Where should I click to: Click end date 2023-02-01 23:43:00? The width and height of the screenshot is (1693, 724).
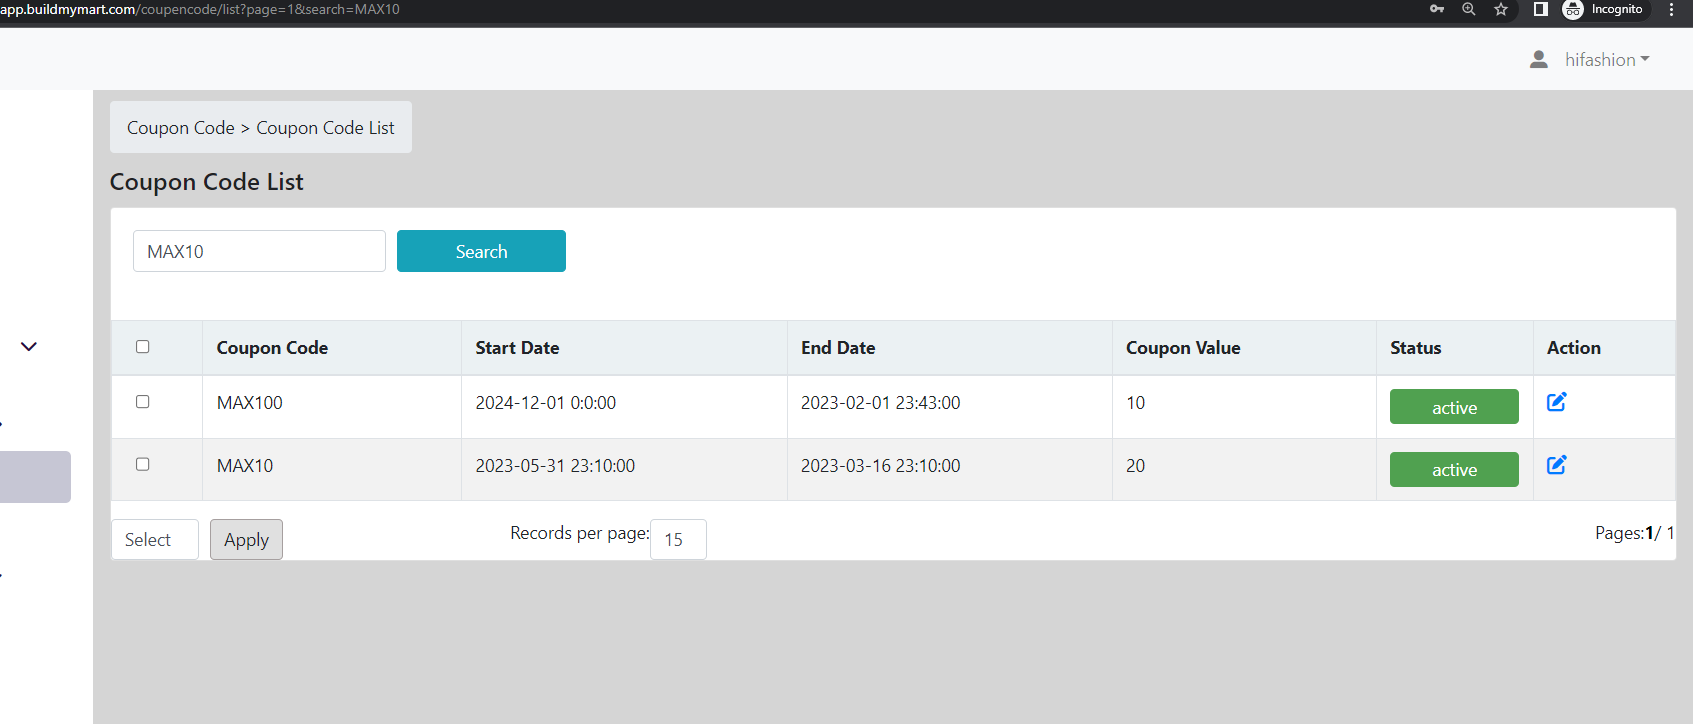pyautogui.click(x=881, y=403)
